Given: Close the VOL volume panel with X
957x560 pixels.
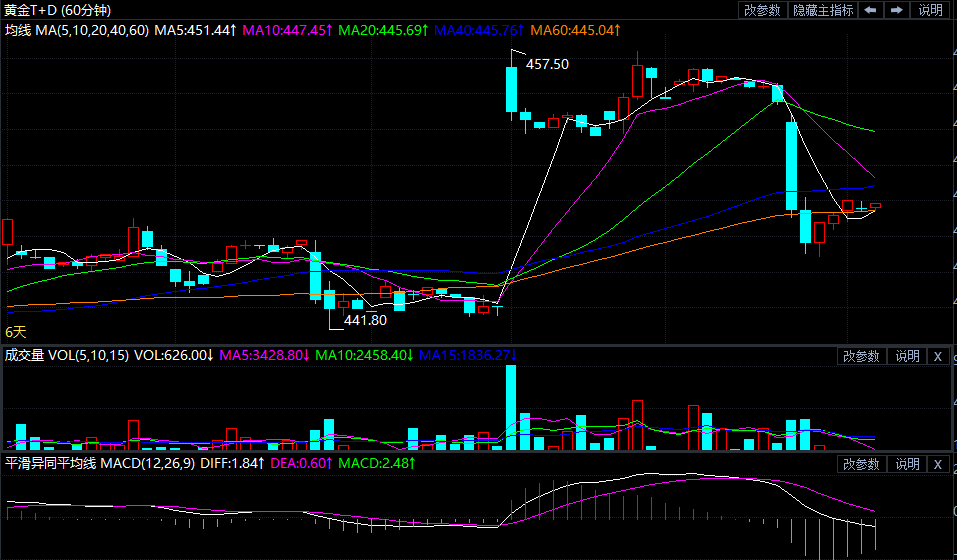Looking at the screenshot, I should click(x=938, y=356).
